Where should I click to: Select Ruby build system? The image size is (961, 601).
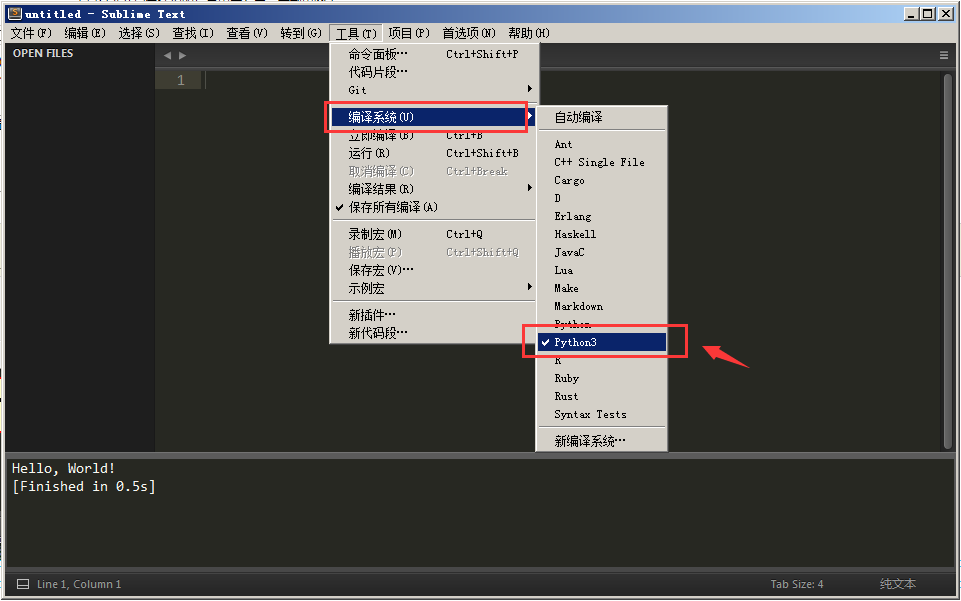click(x=602, y=378)
